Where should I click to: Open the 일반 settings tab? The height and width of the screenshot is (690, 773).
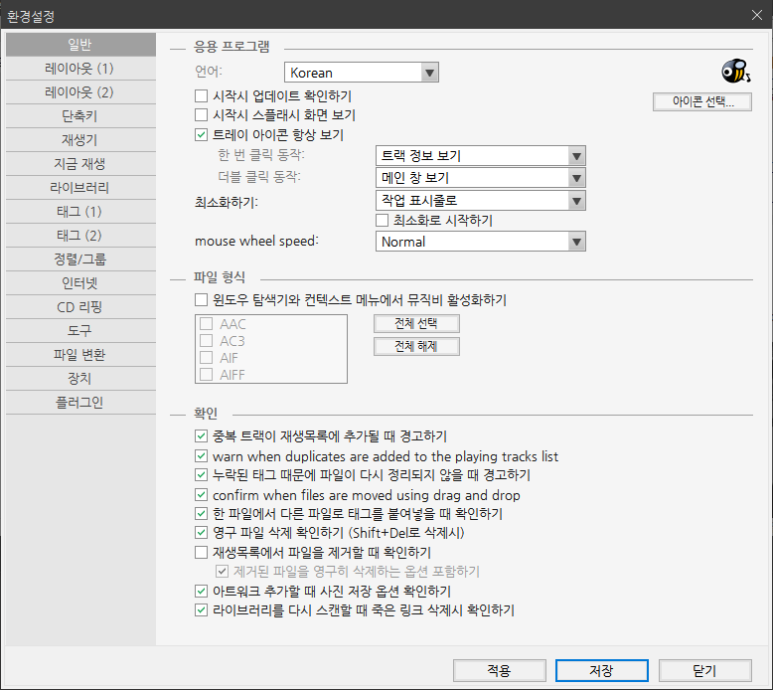pos(80,45)
